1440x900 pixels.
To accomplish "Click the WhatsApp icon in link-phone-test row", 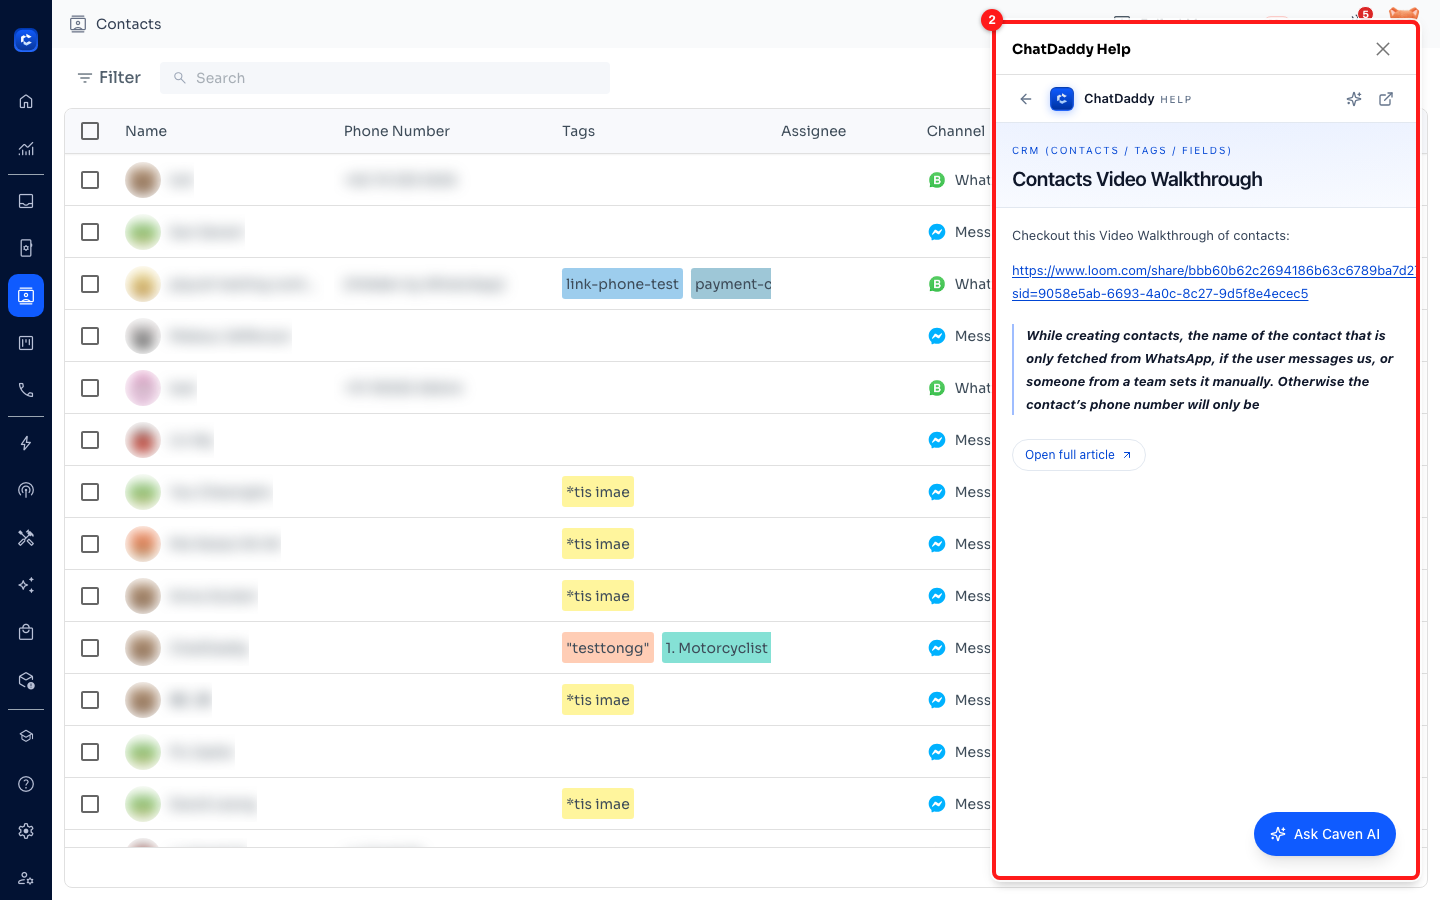I will 937,284.
